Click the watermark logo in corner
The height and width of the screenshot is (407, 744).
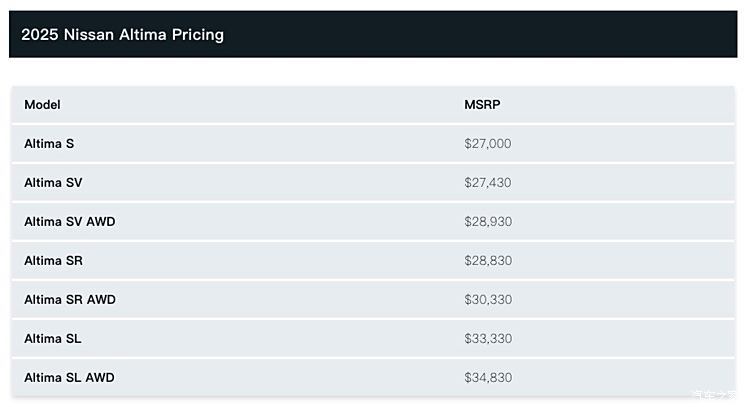tap(715, 394)
